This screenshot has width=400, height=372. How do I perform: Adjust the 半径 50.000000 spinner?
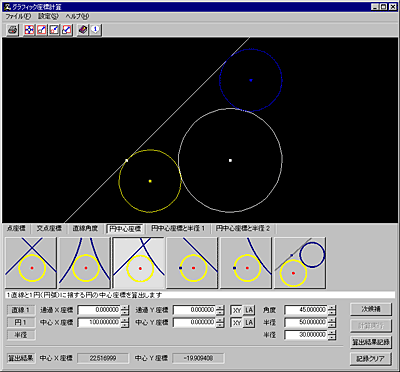332,323
